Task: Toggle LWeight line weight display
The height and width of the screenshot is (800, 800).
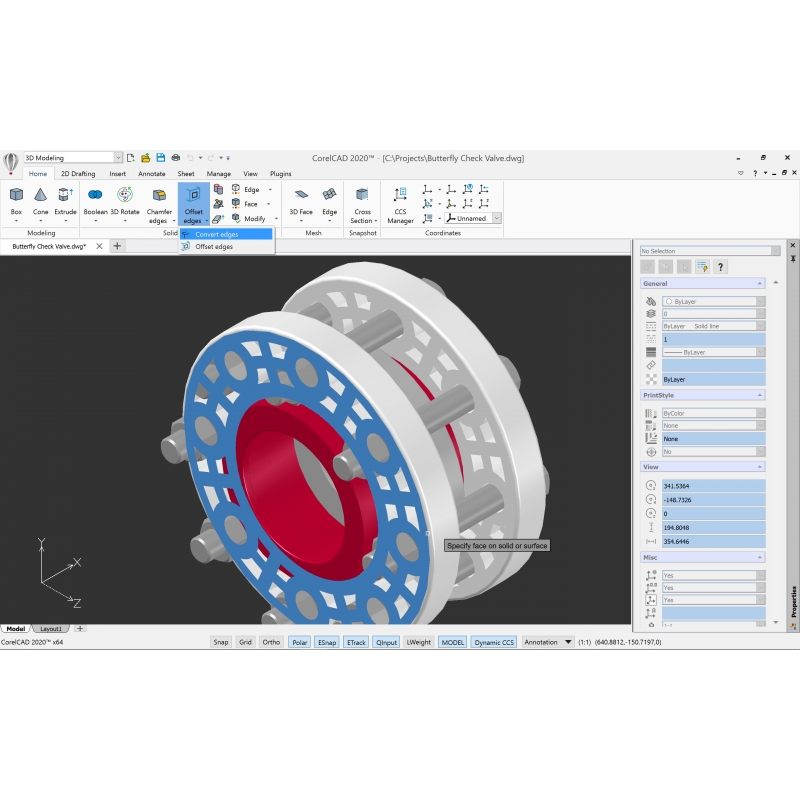Action: coord(419,642)
